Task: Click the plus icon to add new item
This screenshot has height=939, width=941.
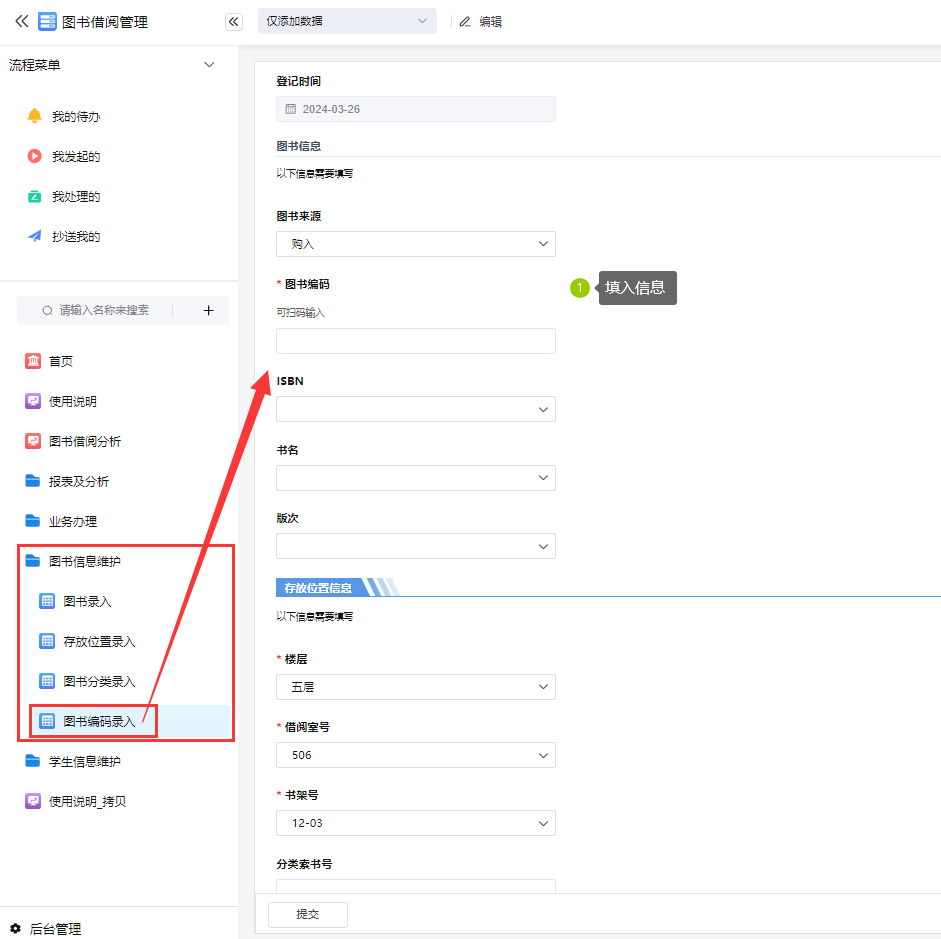Action: point(208,310)
